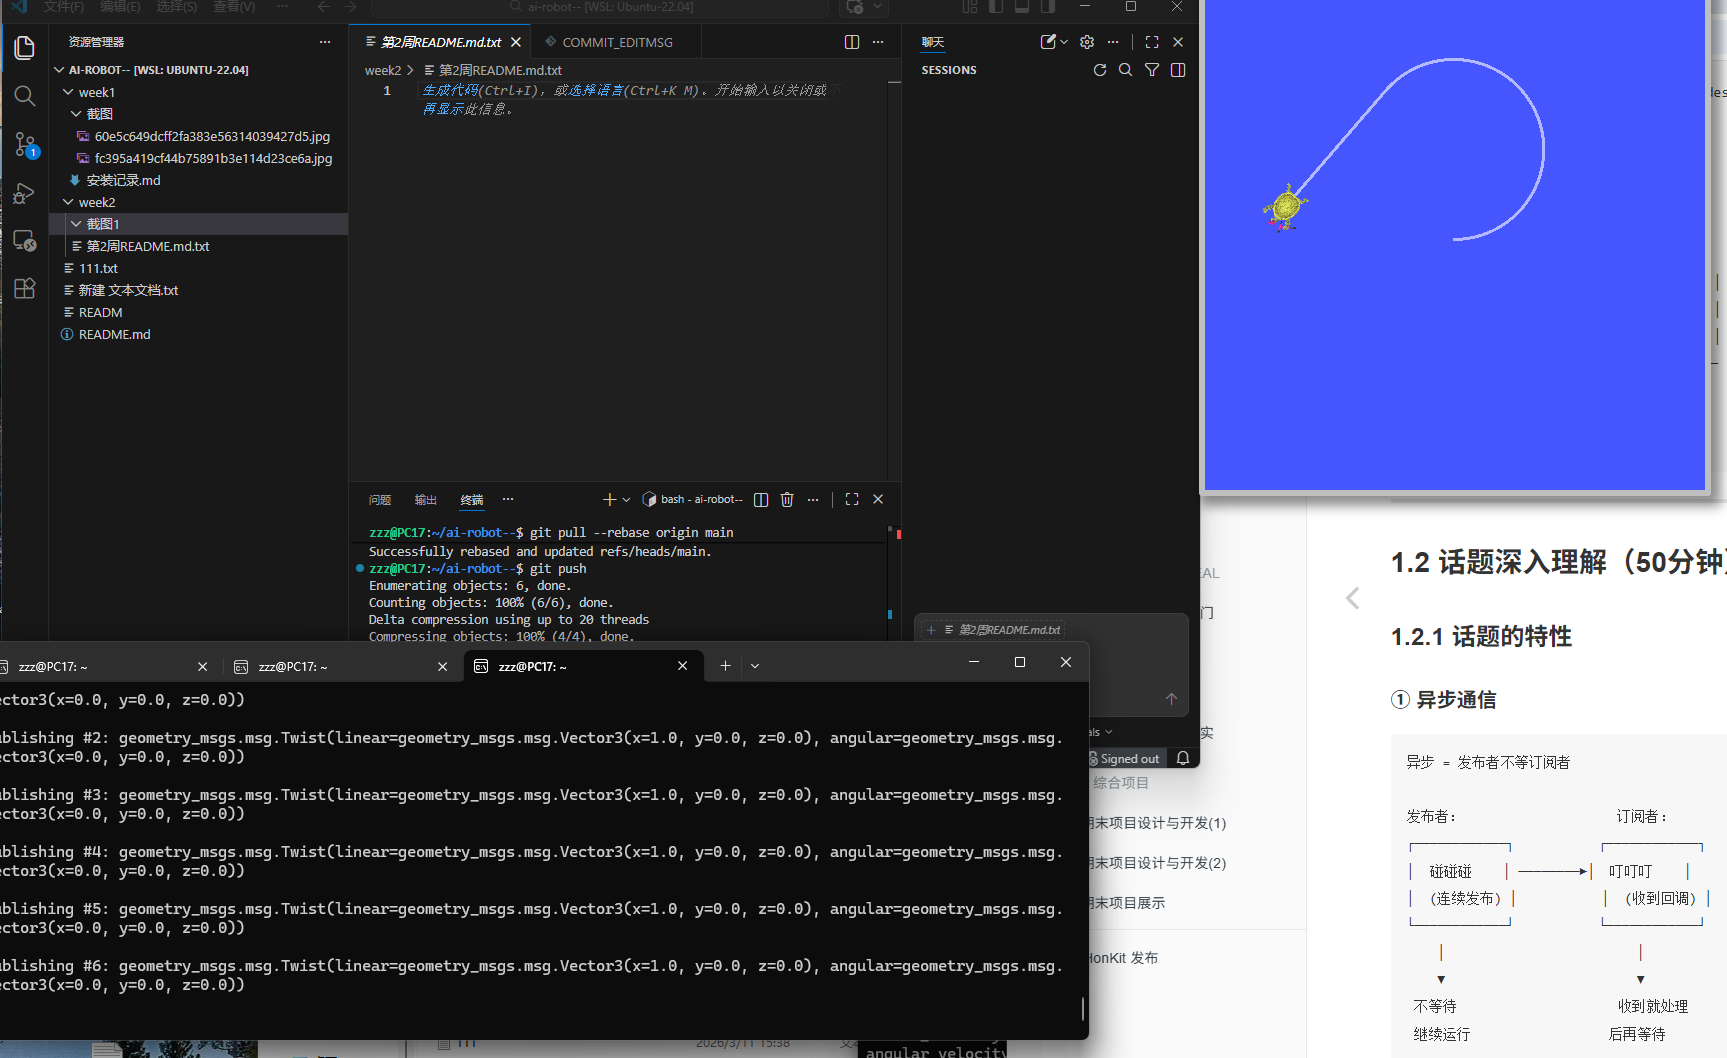Open editor more actions ellipsis menu
1727x1058 pixels.
point(878,42)
